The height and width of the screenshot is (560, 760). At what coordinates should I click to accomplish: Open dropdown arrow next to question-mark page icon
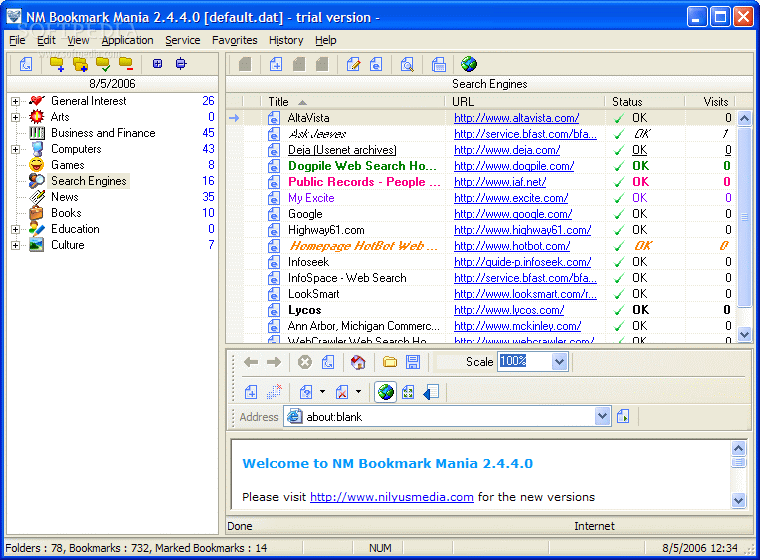click(322, 392)
